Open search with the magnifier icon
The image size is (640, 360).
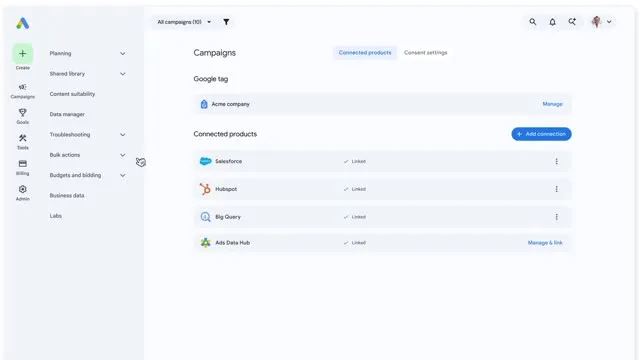click(533, 22)
